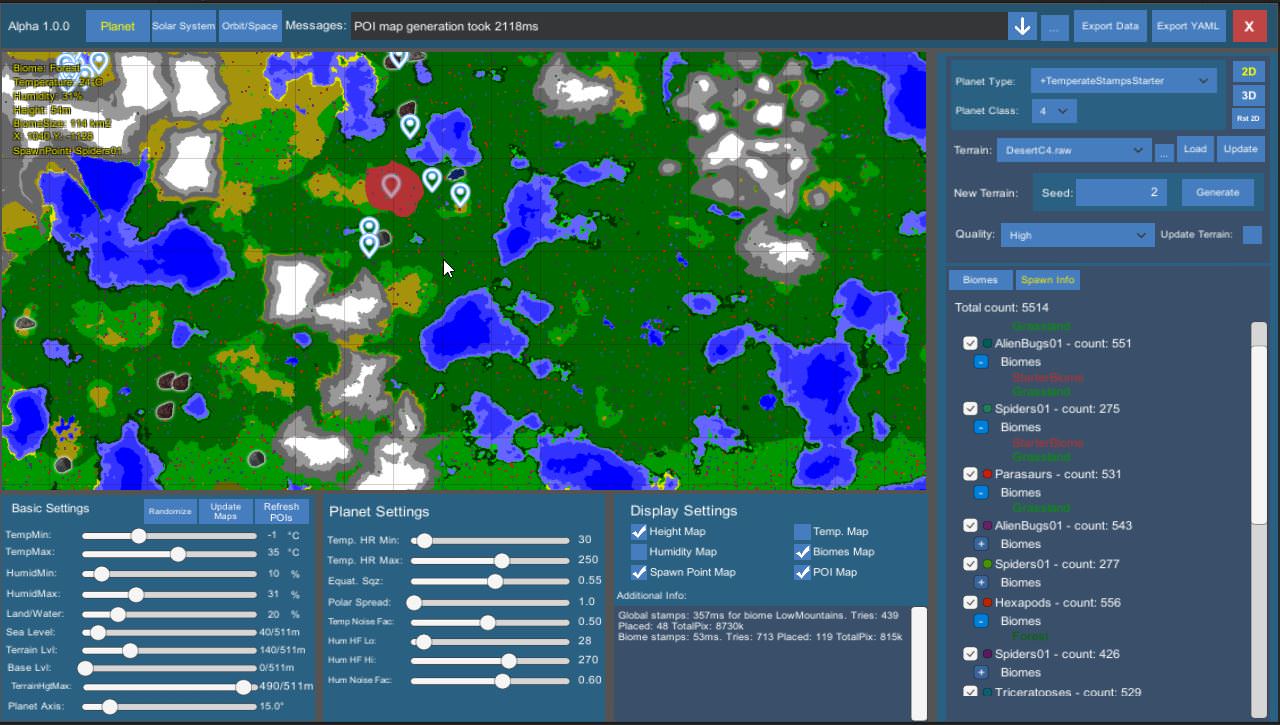Viewport: 1280px width, 725px height.
Task: Click the Export YAML button
Action: coord(1189,27)
